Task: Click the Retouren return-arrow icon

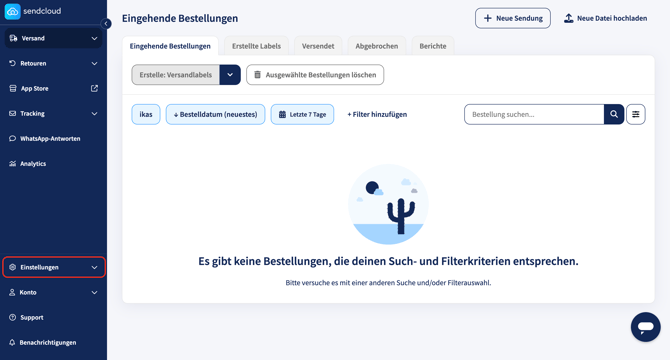Action: click(x=12, y=63)
